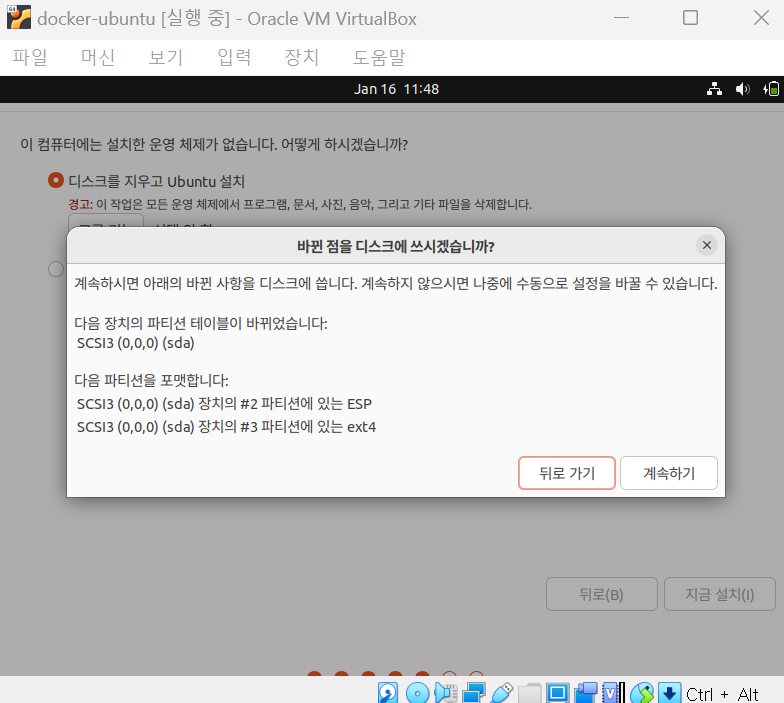Open the 입력 menu
This screenshot has height=703, width=784.
pos(234,57)
